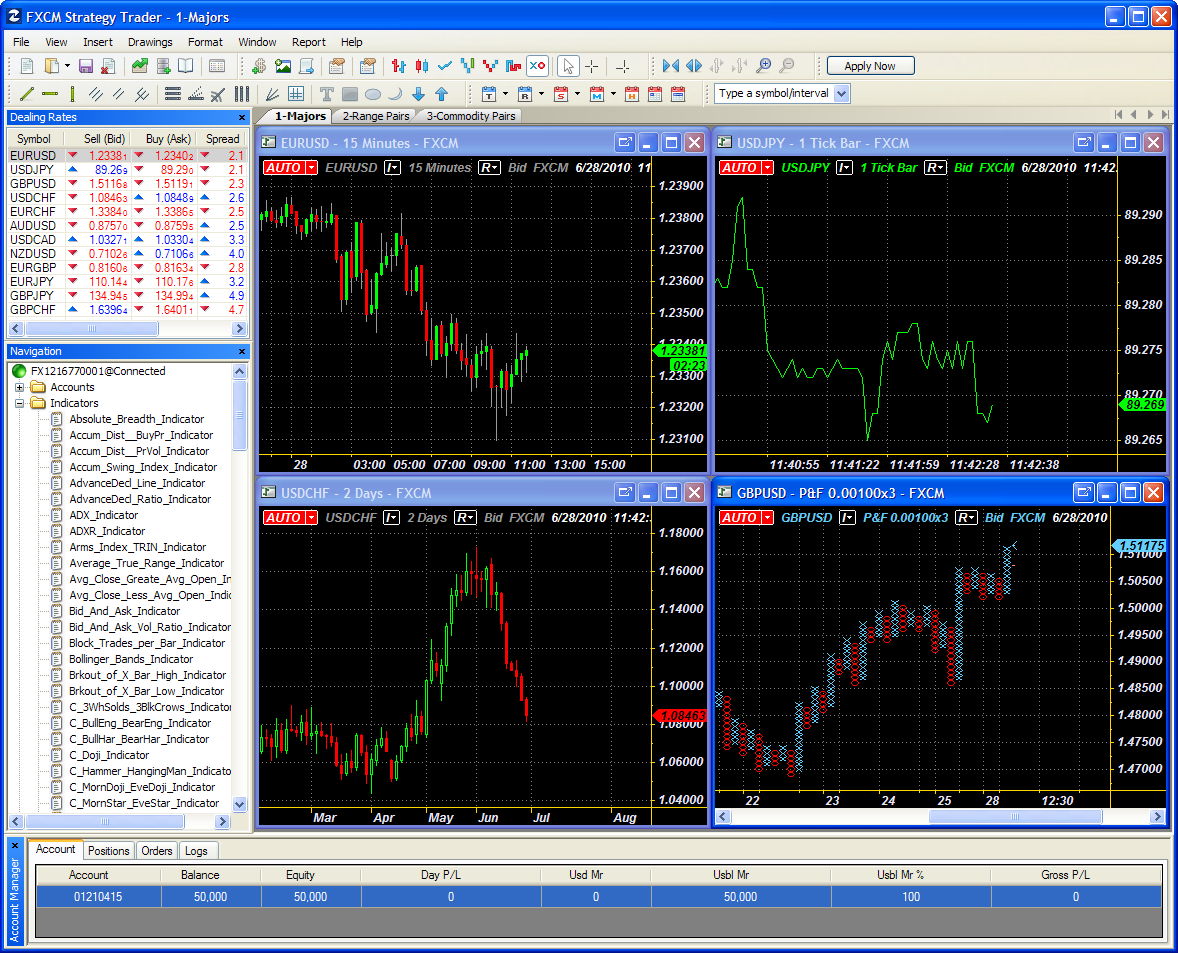
Task: Open the Positions tab in Account Manager
Action: tap(108, 851)
